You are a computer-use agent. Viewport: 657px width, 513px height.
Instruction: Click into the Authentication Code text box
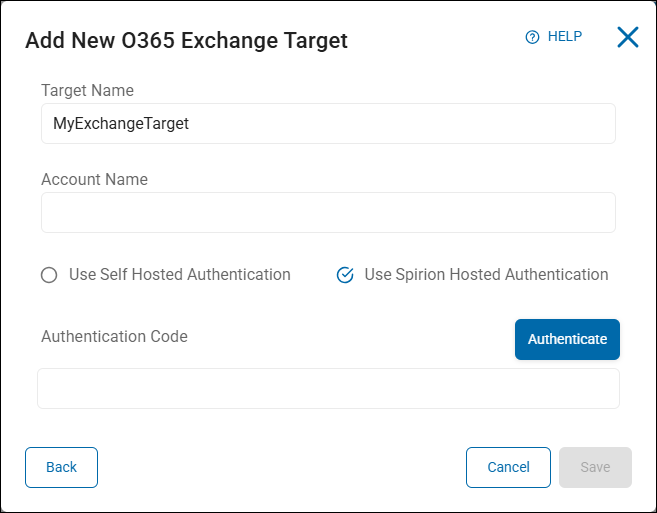tap(328, 389)
